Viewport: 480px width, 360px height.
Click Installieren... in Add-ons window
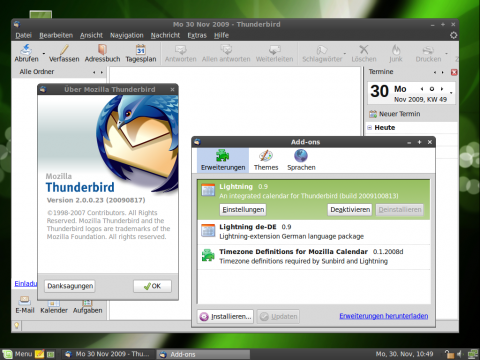225,316
